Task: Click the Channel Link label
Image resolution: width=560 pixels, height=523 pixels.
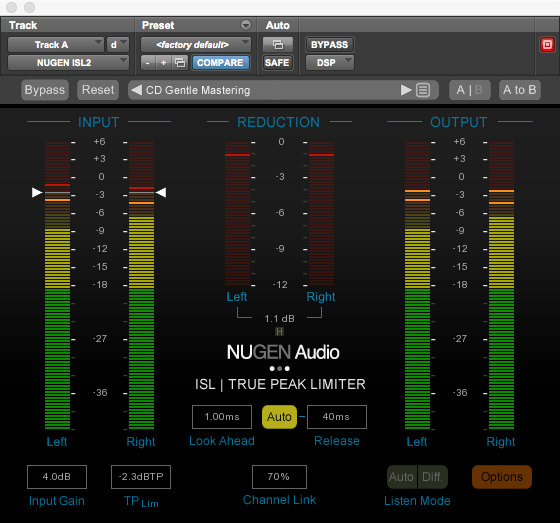Action: (279, 500)
